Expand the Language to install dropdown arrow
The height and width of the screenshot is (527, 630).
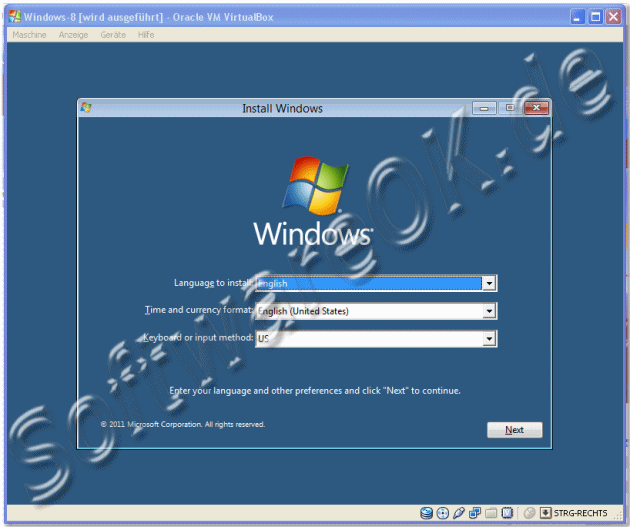pos(489,283)
